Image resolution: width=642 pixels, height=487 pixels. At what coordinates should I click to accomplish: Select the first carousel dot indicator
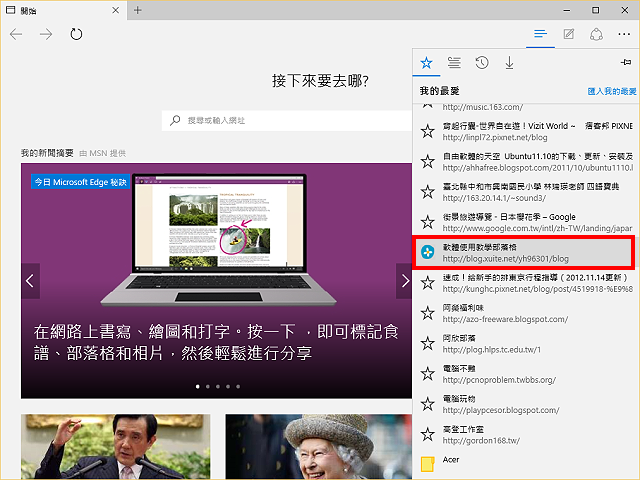tap(198, 386)
